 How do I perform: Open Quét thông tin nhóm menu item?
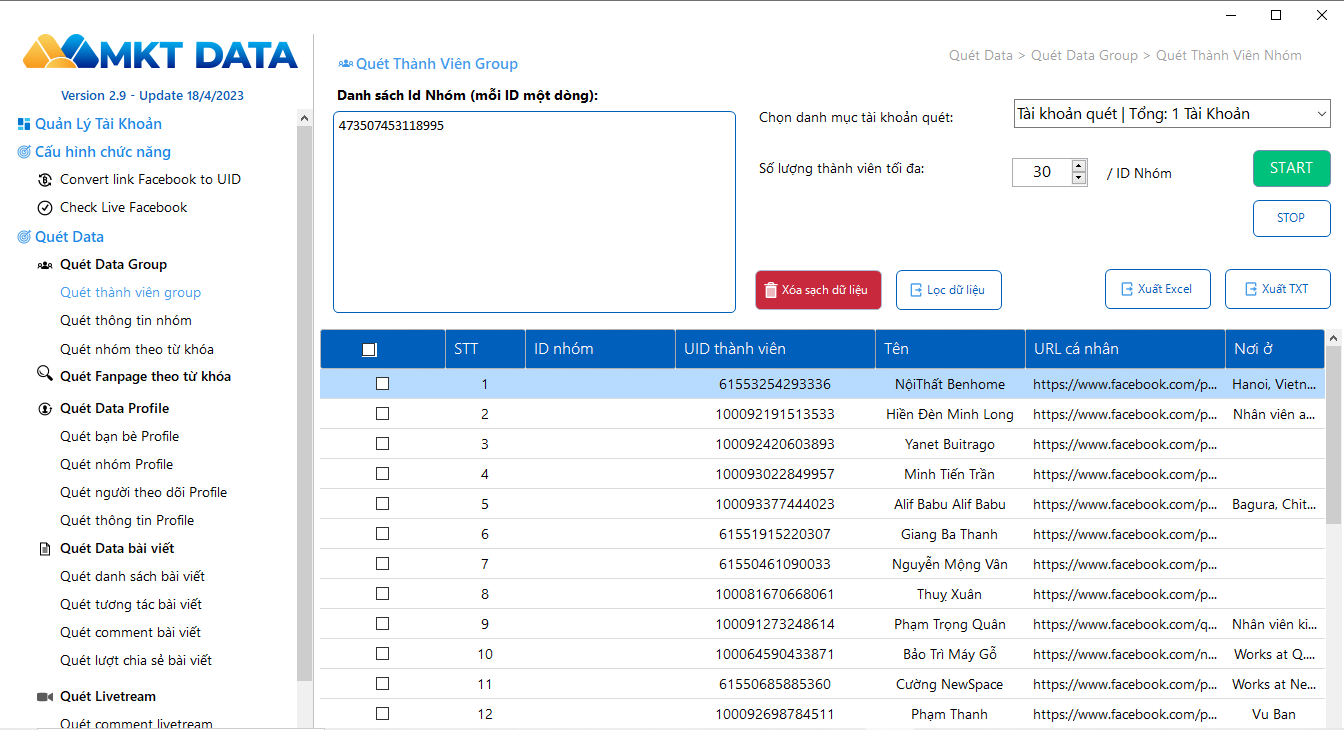click(x=126, y=321)
